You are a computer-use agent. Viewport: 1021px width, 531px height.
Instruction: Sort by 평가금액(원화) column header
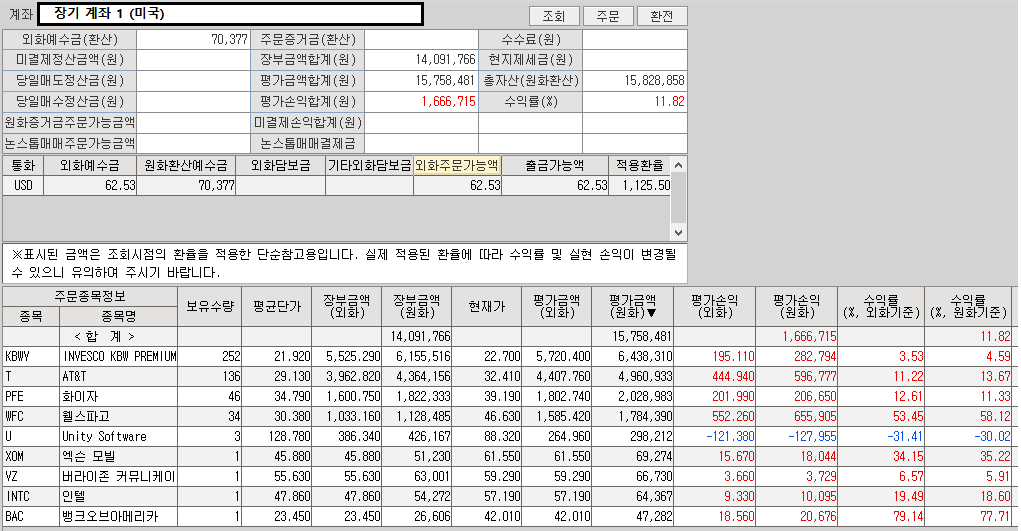[632, 306]
